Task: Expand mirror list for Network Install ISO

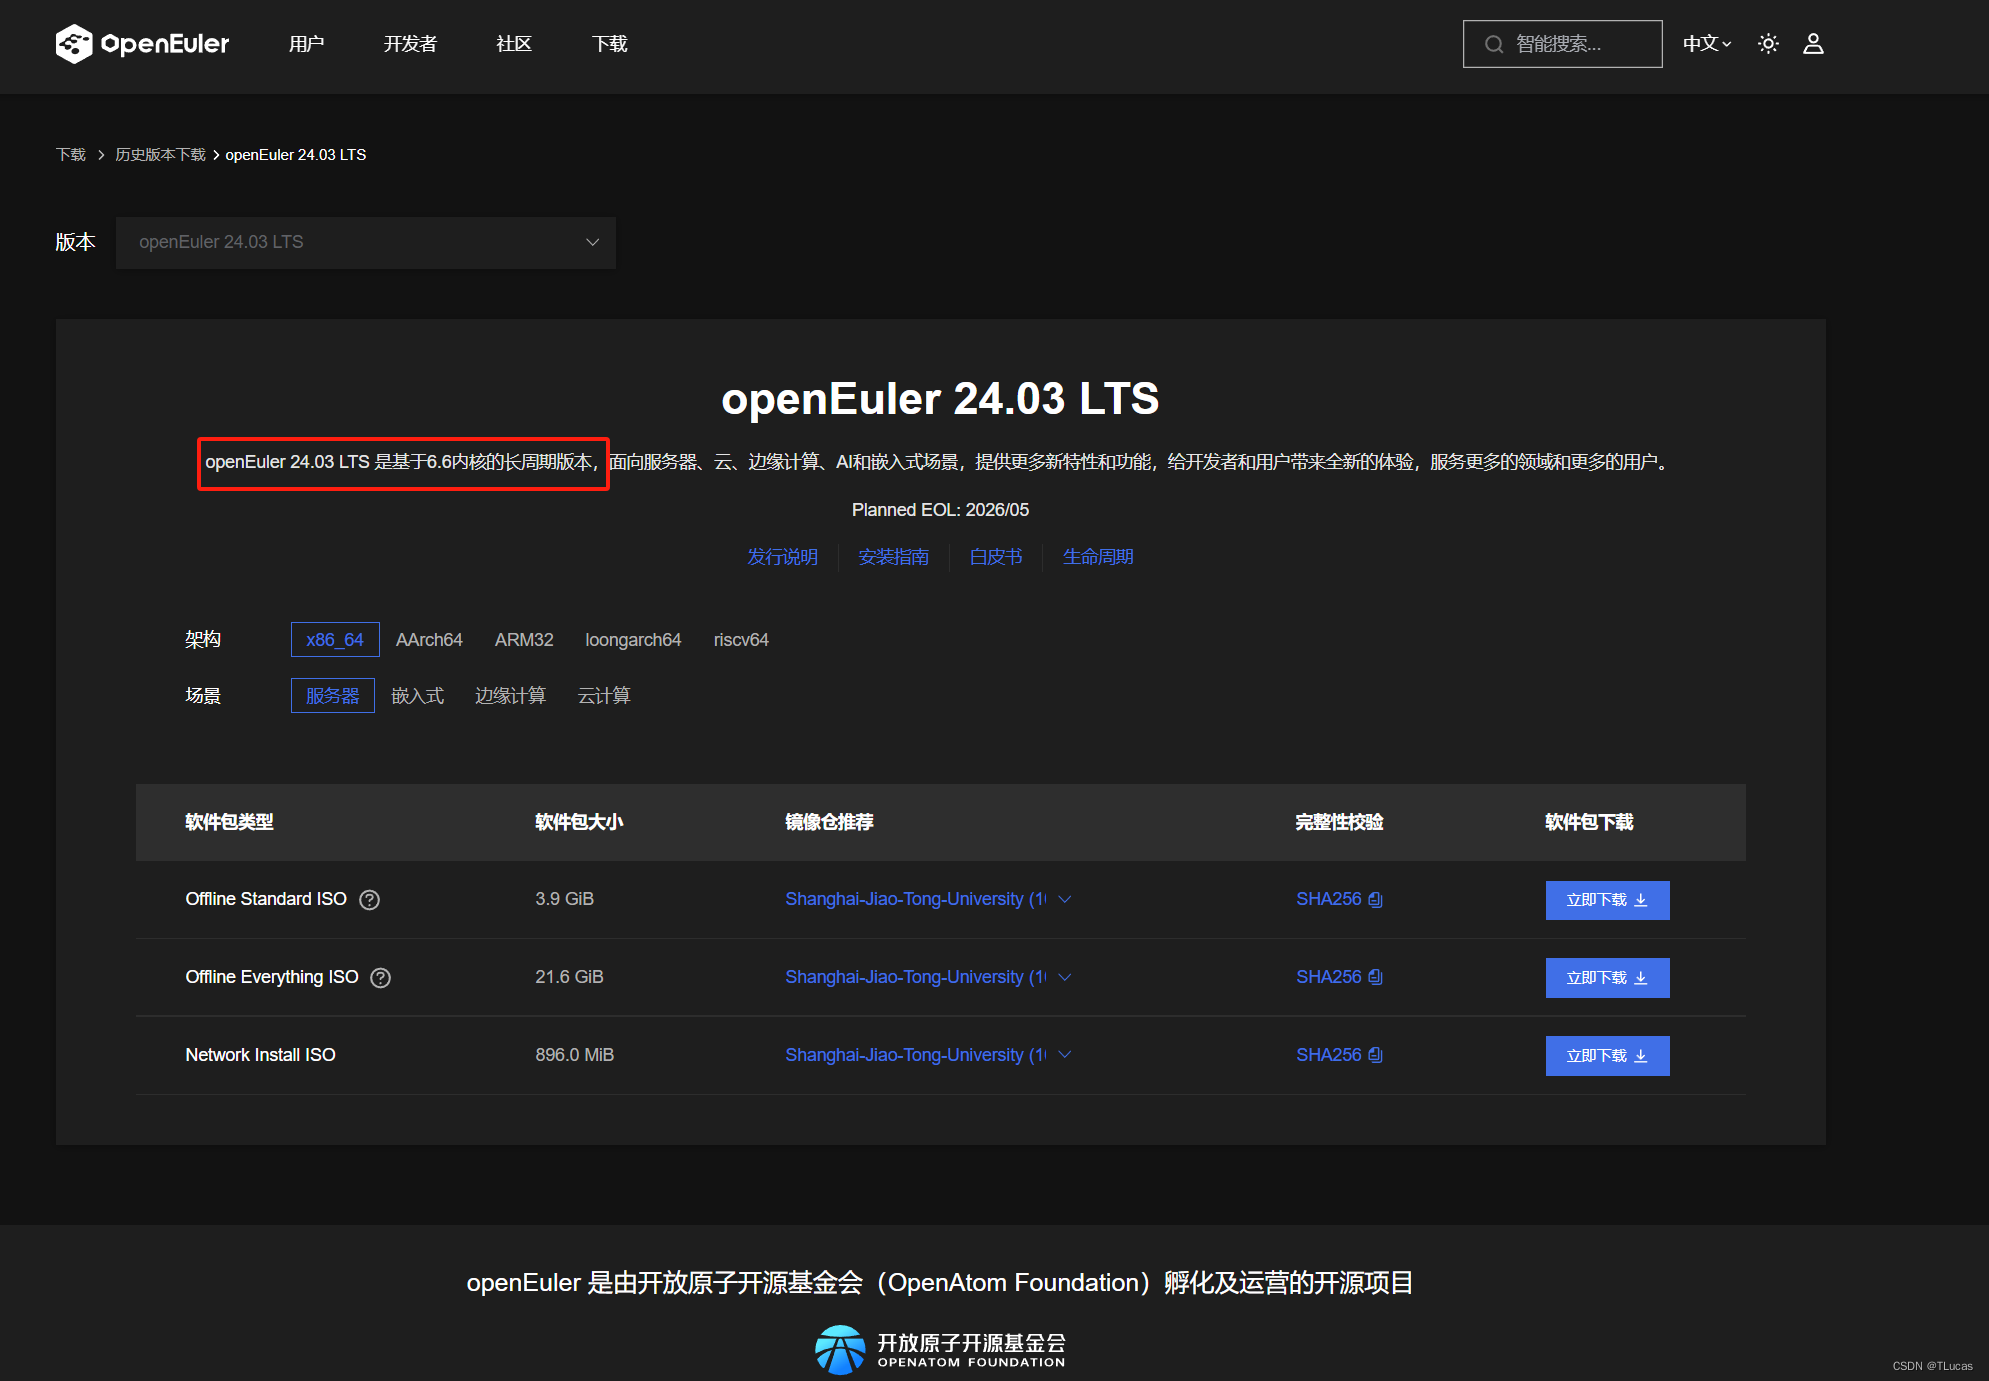Action: point(1065,1055)
